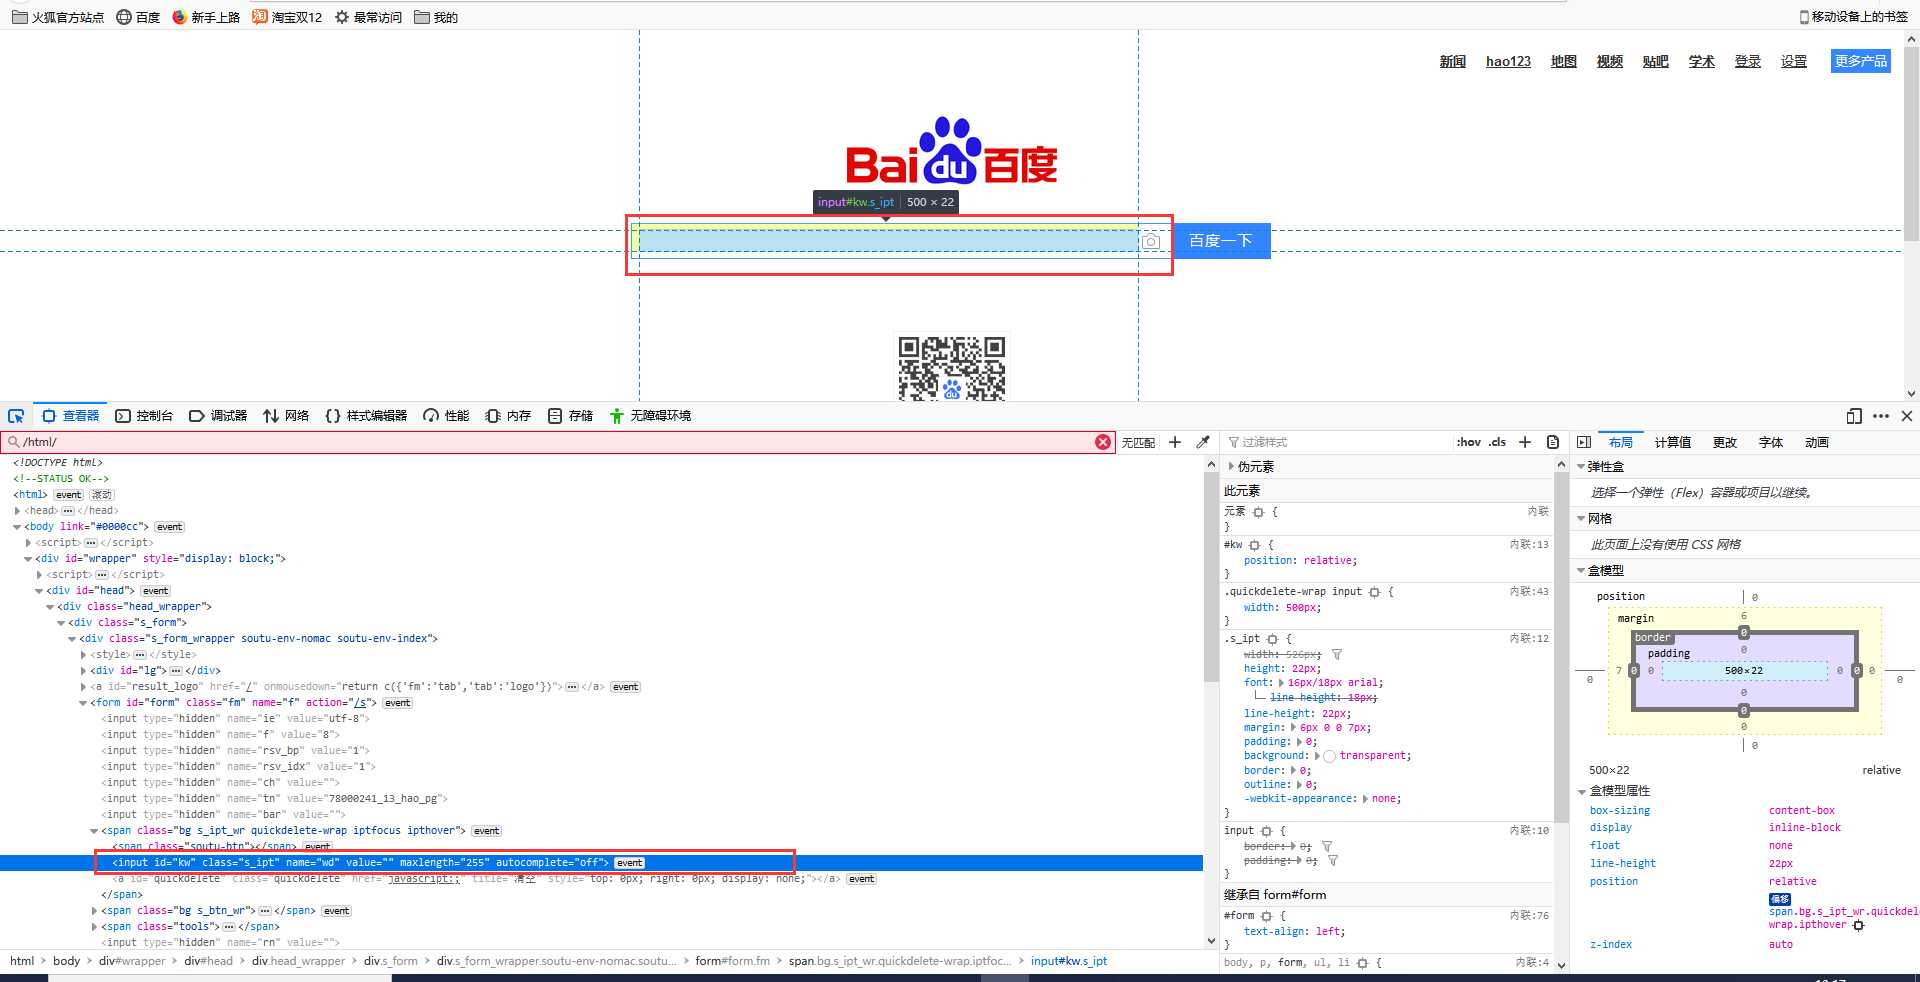The width and height of the screenshot is (1920, 982).
Task: Click the camera image search icon
Action: click(1151, 242)
